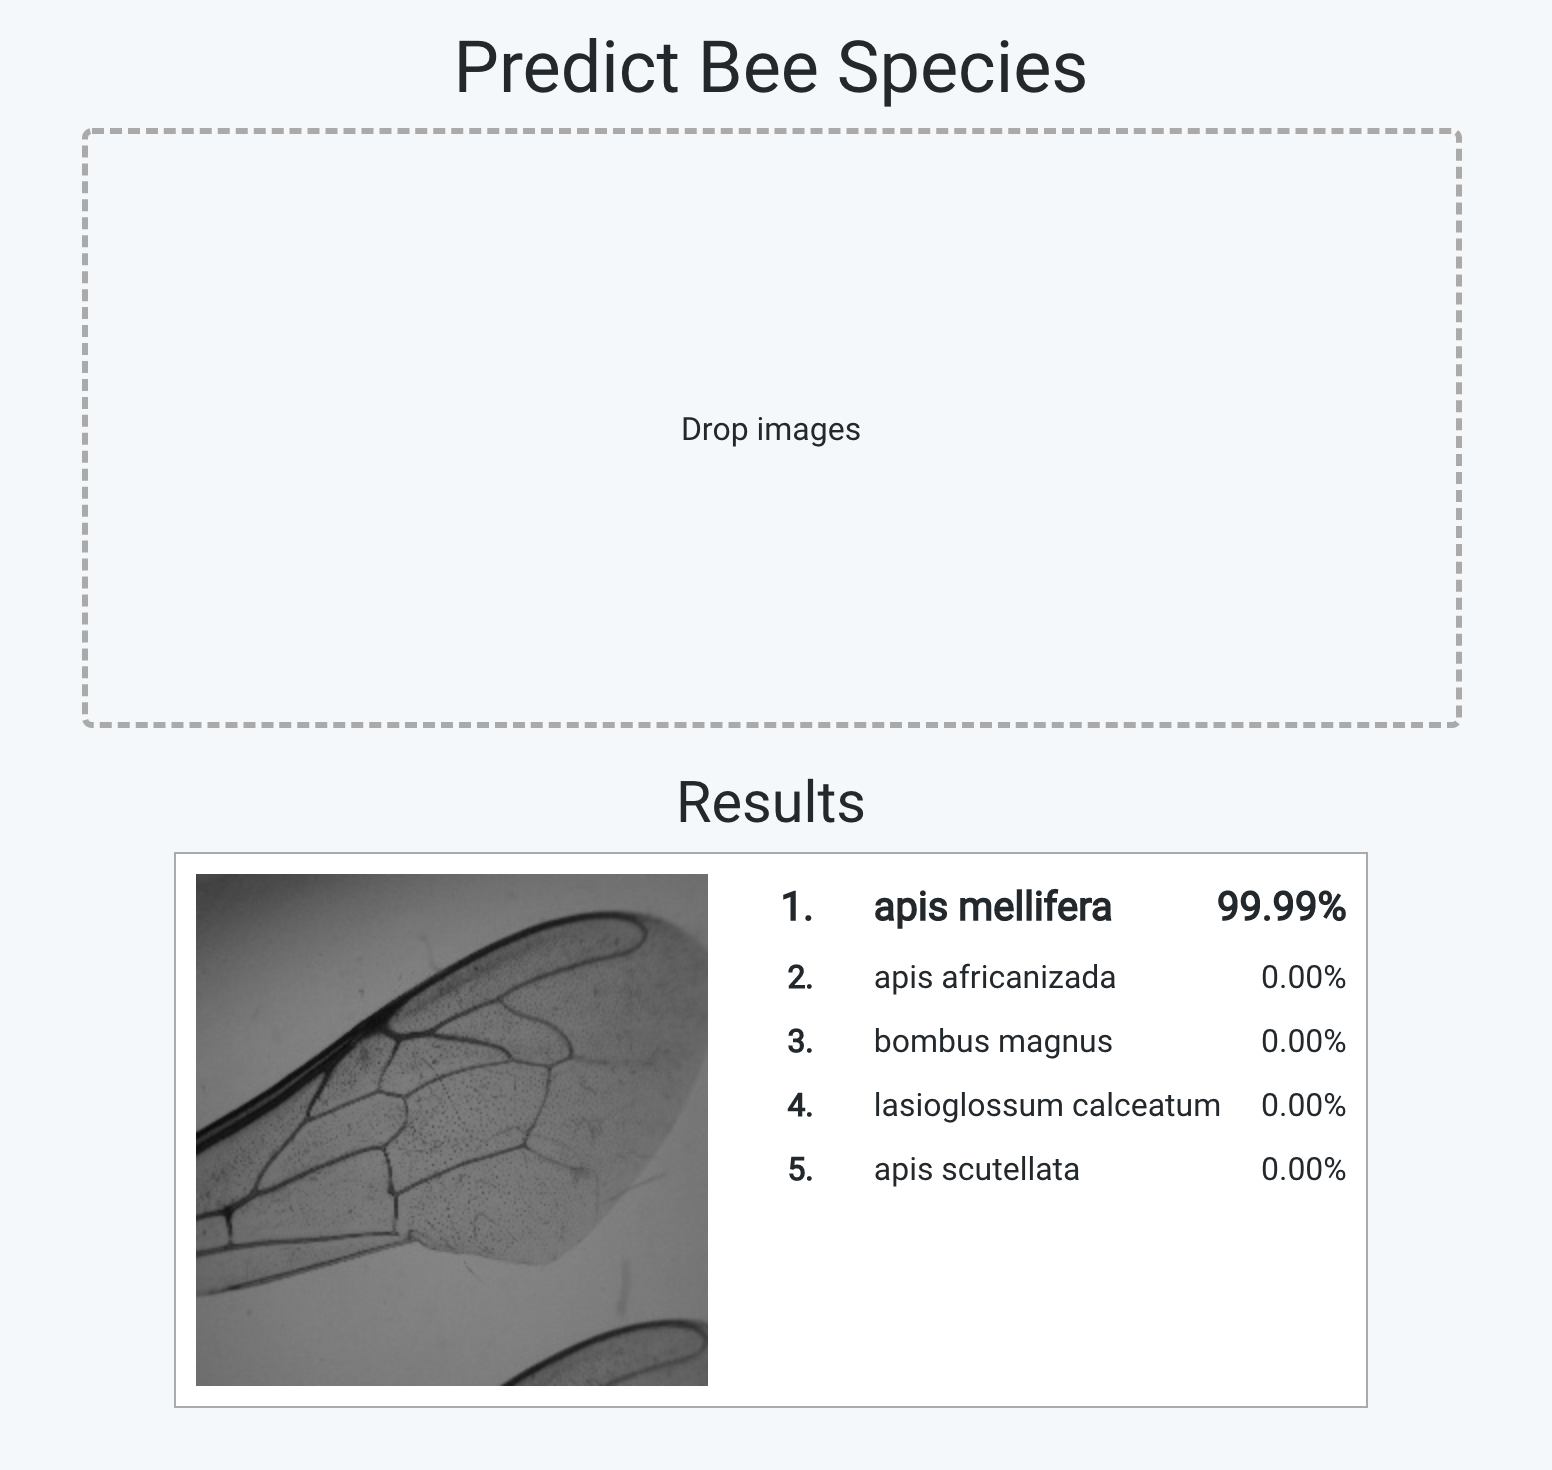Click the percentage beside lasioglossum calceatum
Screen dimensions: 1552x1470
pos(1303,1105)
